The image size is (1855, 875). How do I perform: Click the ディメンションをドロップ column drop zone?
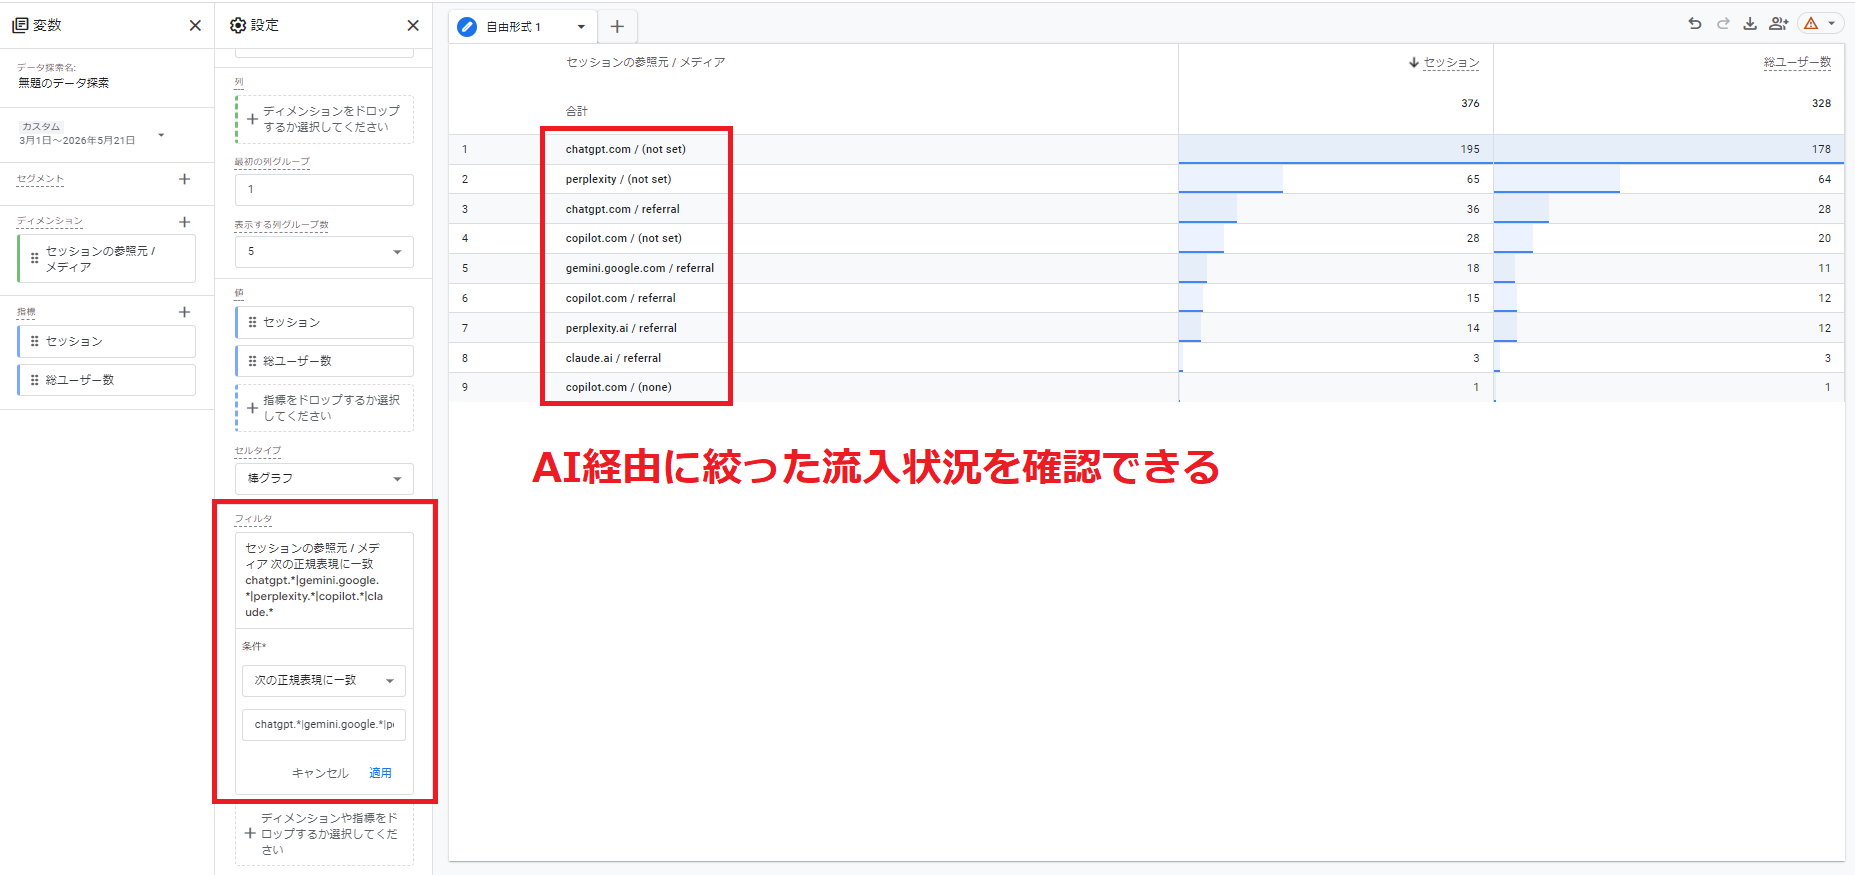[x=324, y=119]
